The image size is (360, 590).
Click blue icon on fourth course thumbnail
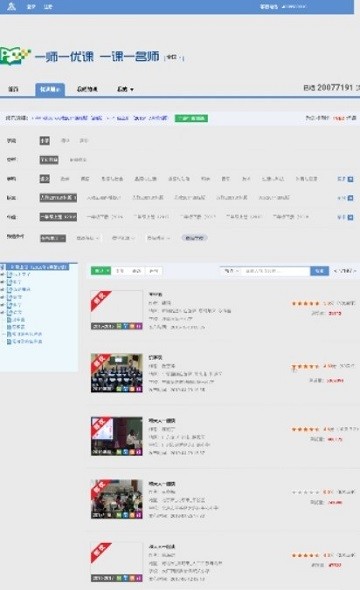(x=126, y=515)
